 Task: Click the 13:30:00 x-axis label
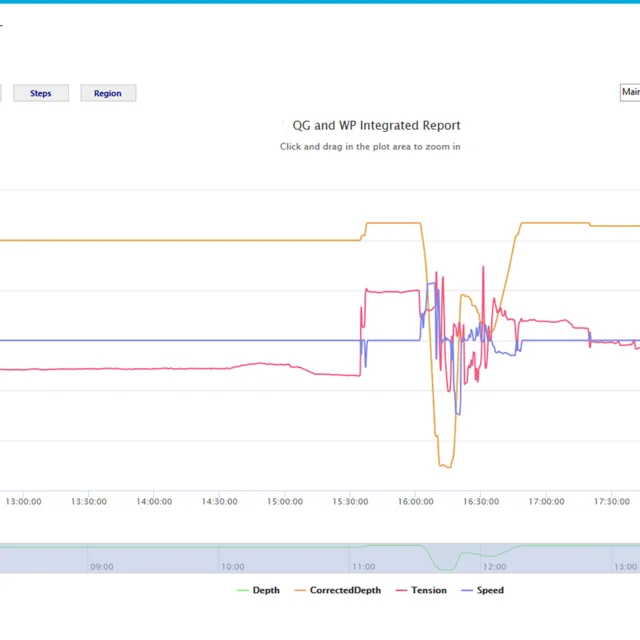(88, 502)
